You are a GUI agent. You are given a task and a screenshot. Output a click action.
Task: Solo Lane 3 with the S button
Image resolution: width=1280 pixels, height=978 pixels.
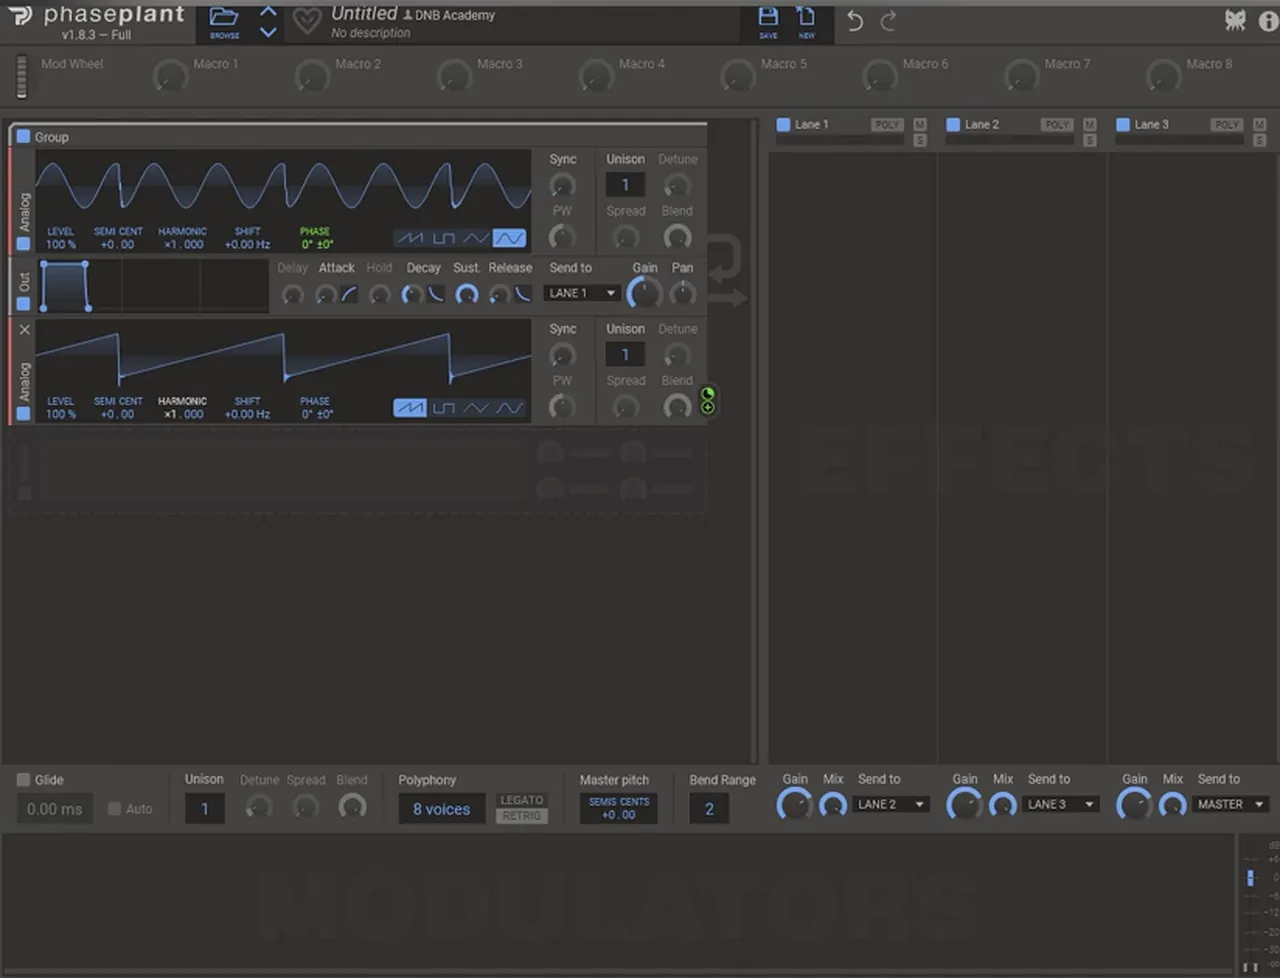1260,140
